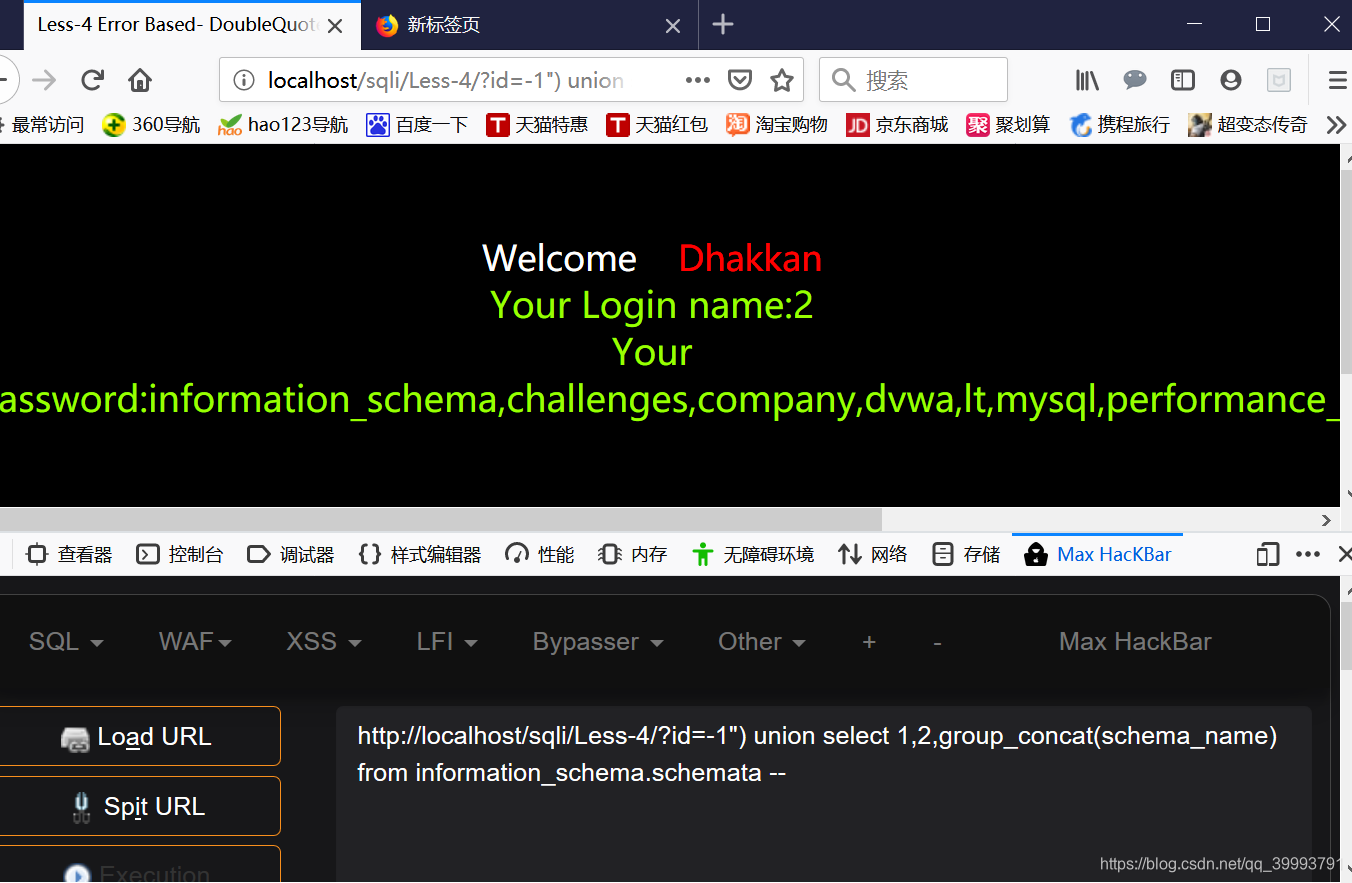Bookmark this page with star
Viewport: 1352px width, 883px height.
click(x=782, y=80)
